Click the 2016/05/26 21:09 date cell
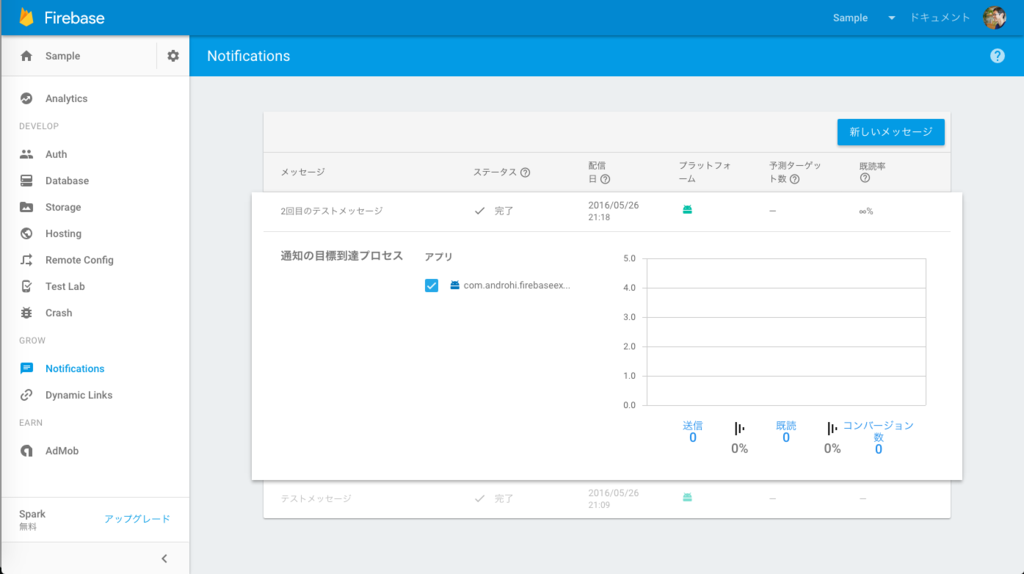 (x=613, y=499)
